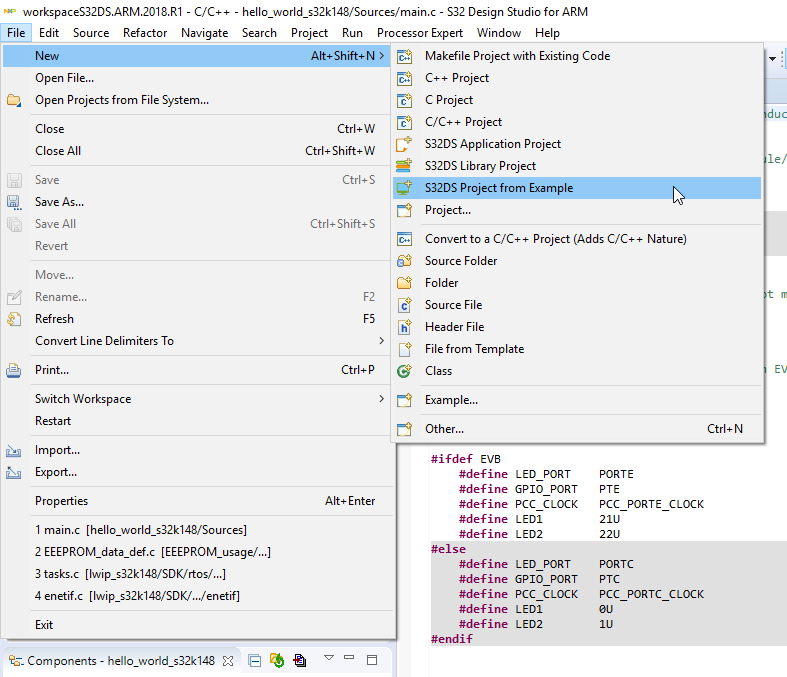The height and width of the screenshot is (677, 787).
Task: Select Close with Ctrl+W shortcut
Action: coord(196,128)
